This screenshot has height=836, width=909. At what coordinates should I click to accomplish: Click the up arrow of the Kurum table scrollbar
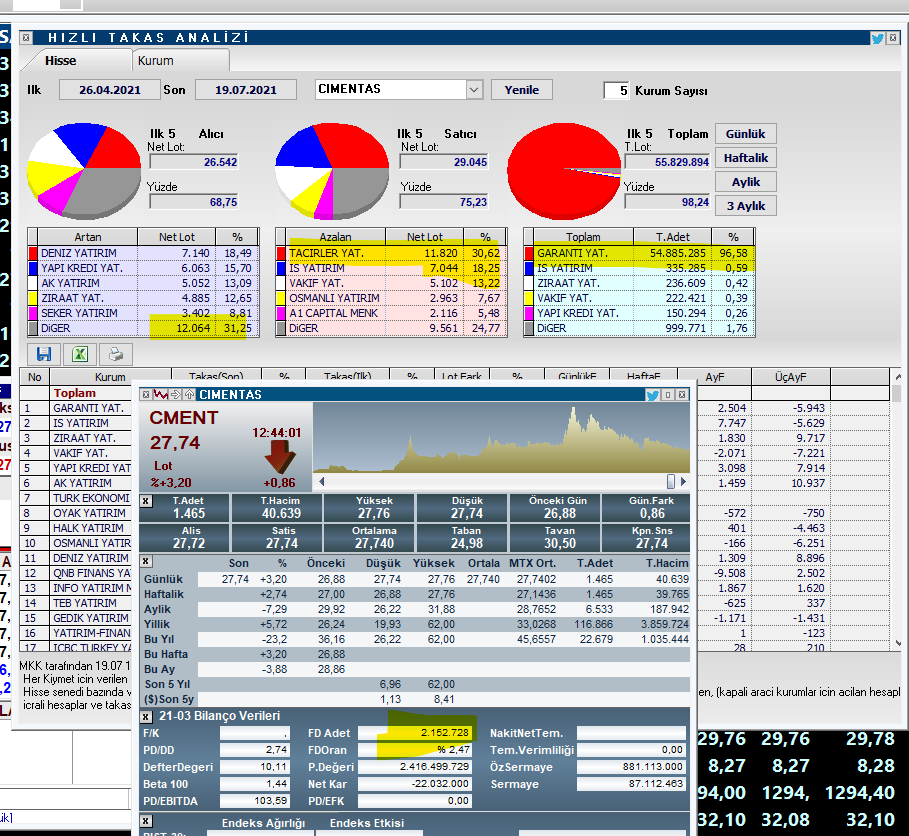click(x=897, y=377)
